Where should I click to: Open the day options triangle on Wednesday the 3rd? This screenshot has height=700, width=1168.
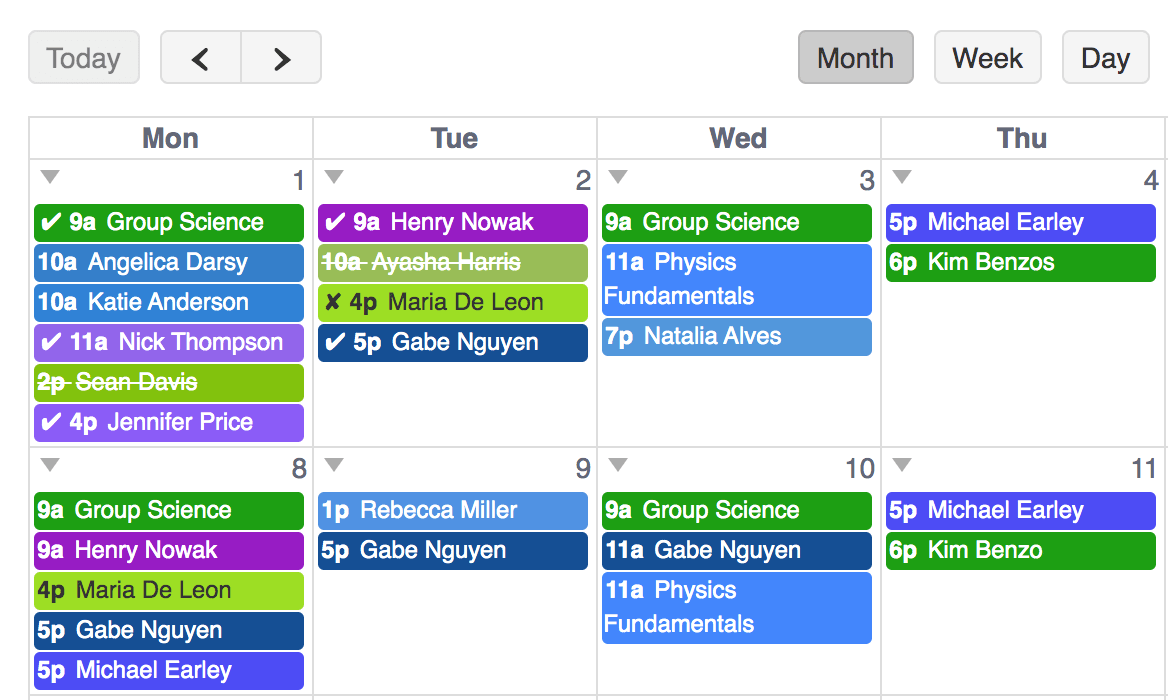(616, 175)
